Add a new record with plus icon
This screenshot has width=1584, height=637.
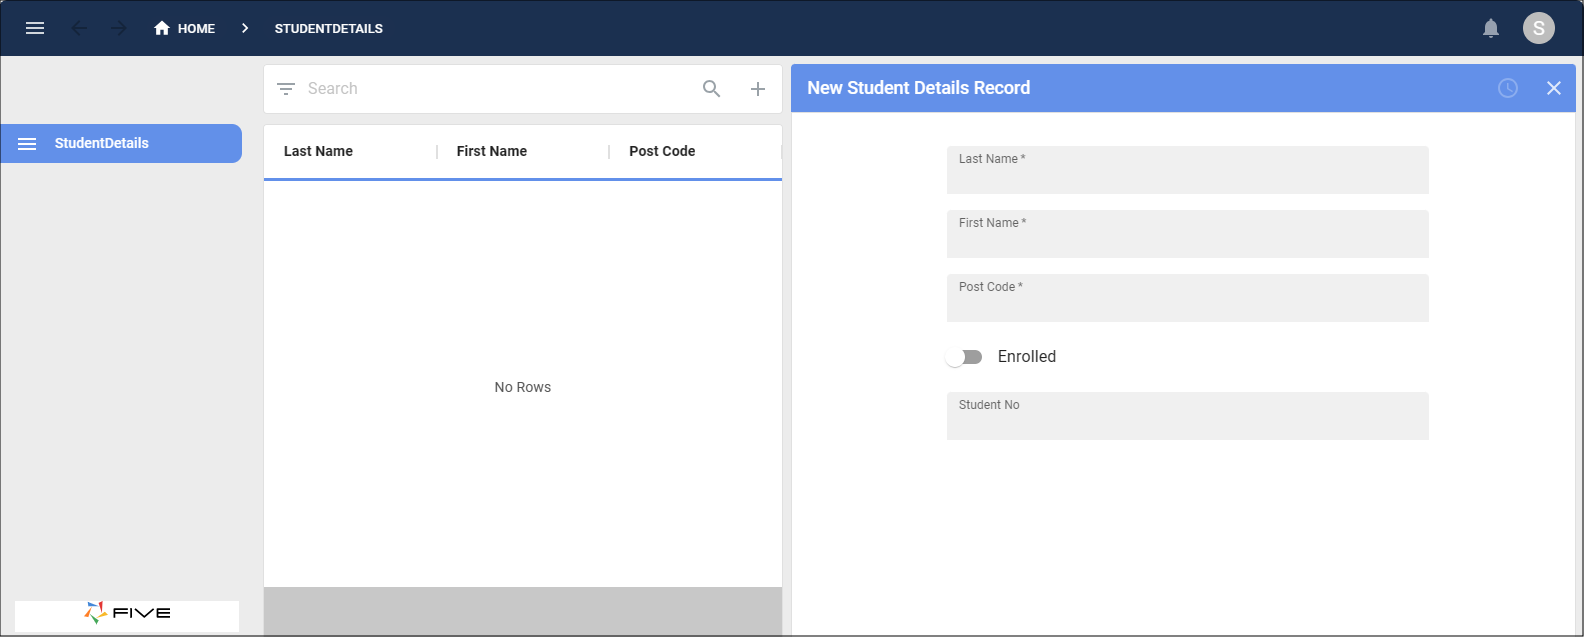pos(758,89)
